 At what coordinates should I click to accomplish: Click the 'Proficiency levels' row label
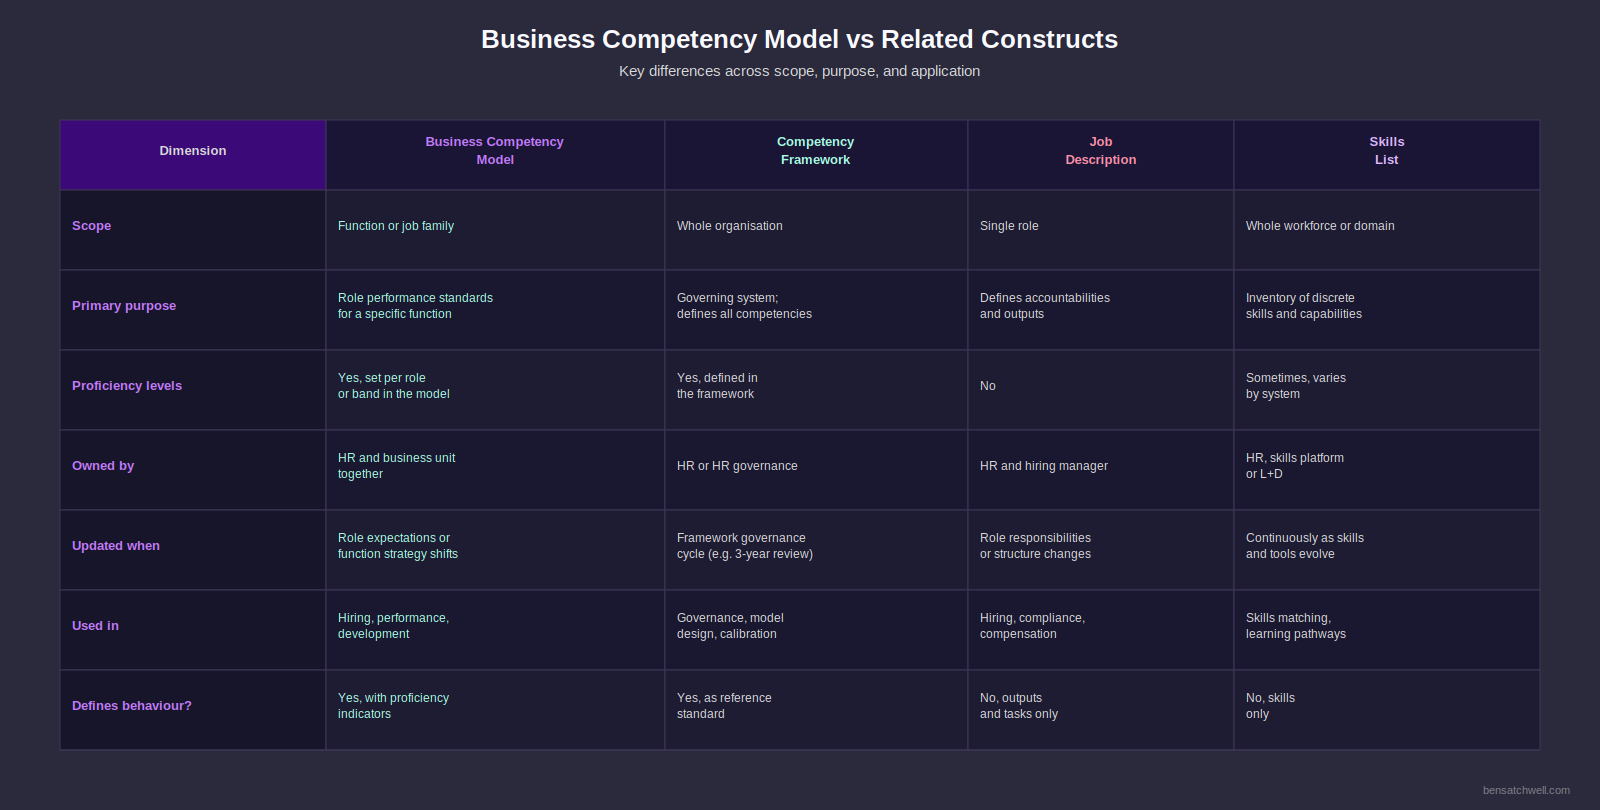coord(127,386)
